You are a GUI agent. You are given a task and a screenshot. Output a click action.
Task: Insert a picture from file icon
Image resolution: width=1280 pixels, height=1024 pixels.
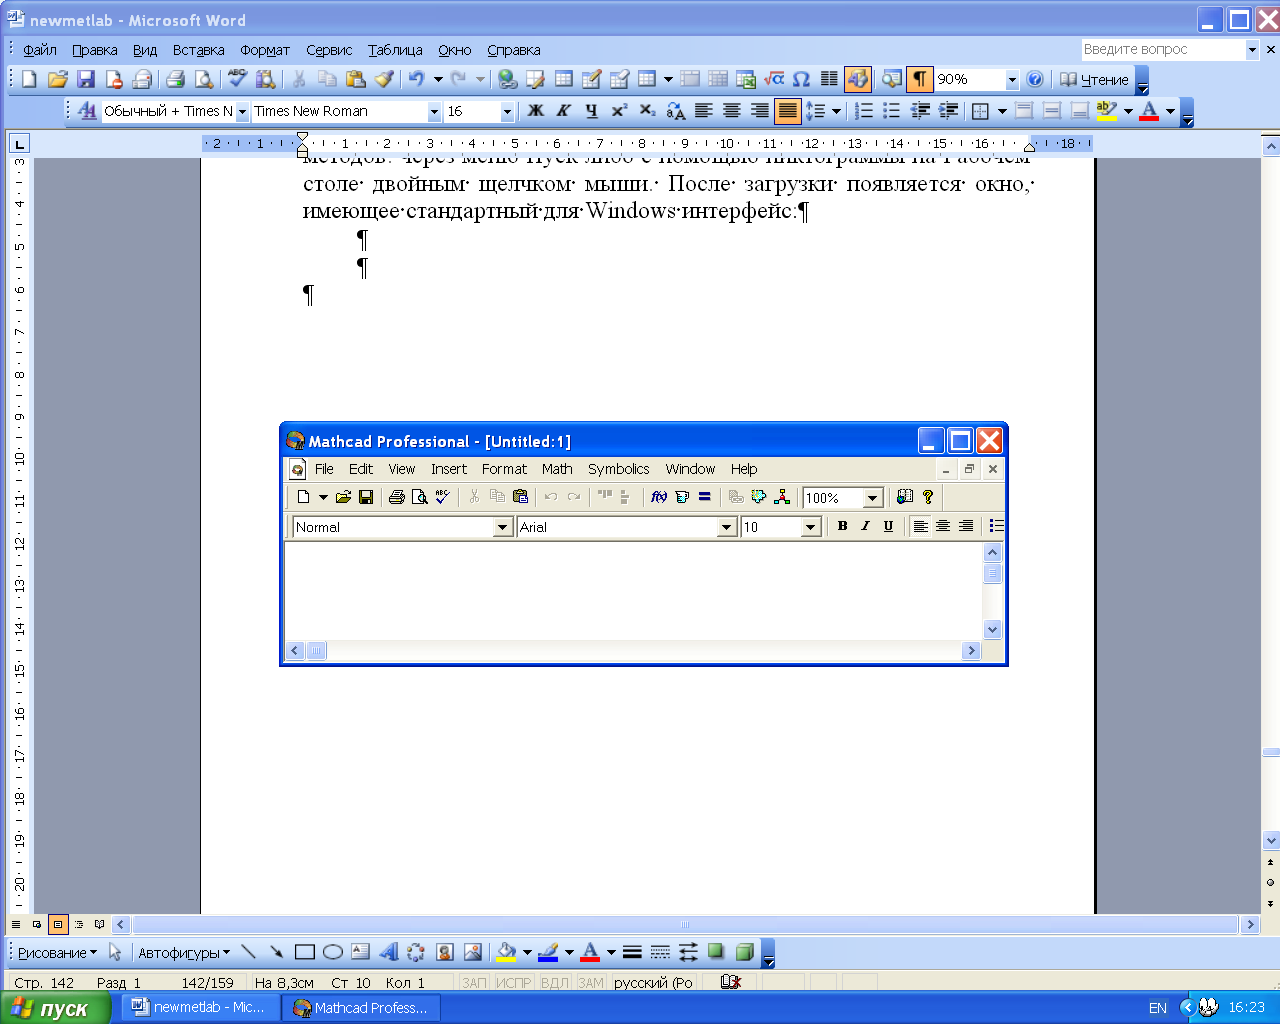pyautogui.click(x=473, y=952)
